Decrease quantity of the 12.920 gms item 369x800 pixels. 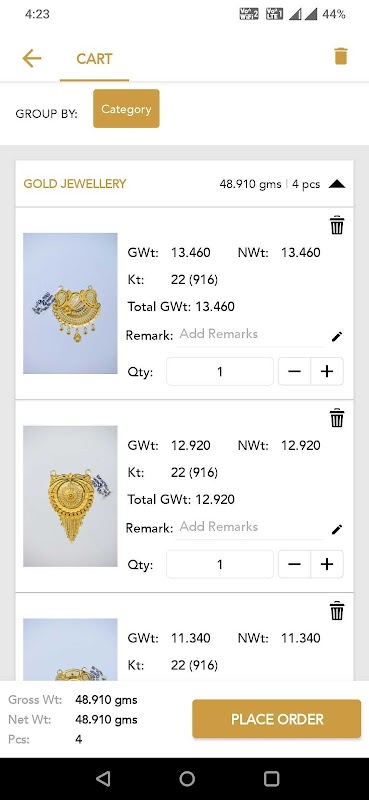(294, 564)
